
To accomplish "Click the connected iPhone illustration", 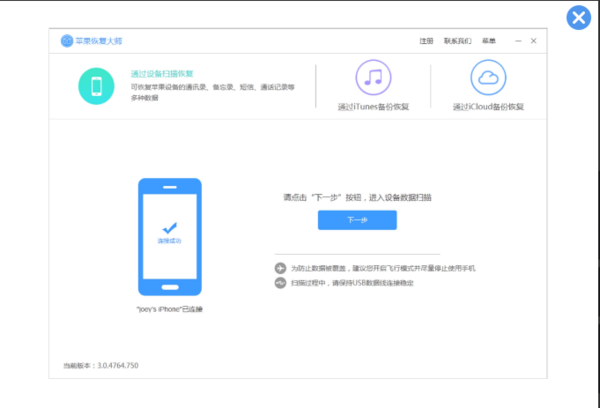I will [x=168, y=238].
